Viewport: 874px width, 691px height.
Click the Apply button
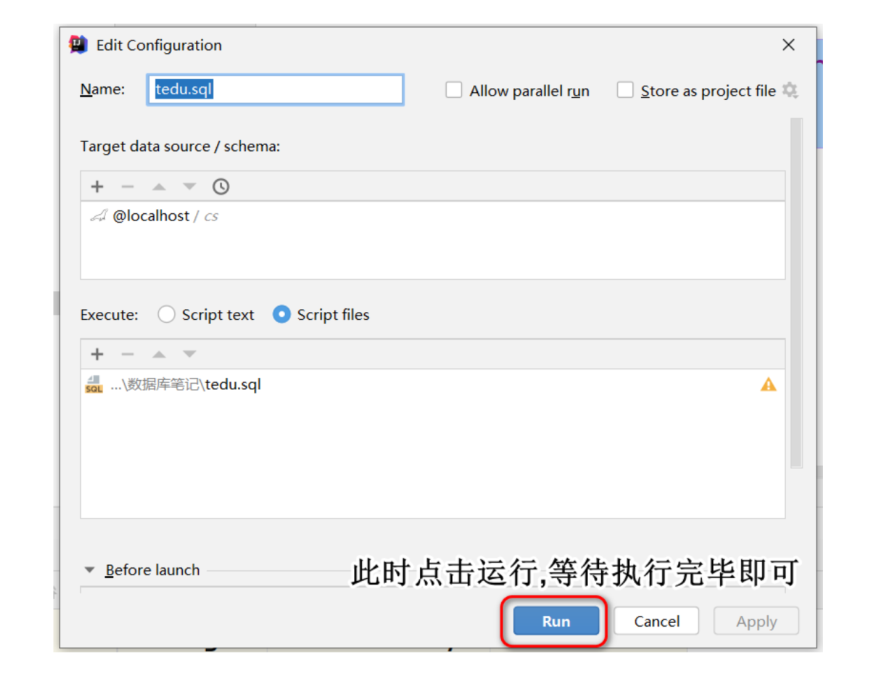[x=756, y=621]
